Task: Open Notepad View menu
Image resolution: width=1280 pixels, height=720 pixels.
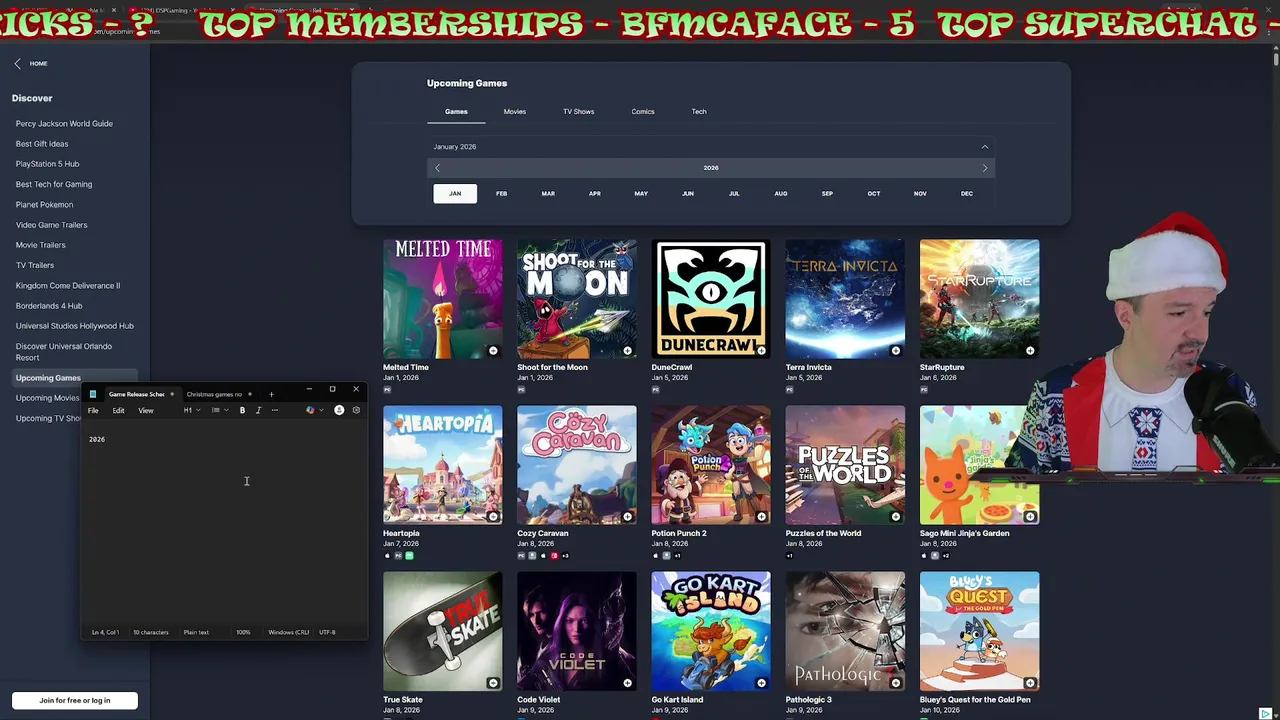Action: click(146, 410)
